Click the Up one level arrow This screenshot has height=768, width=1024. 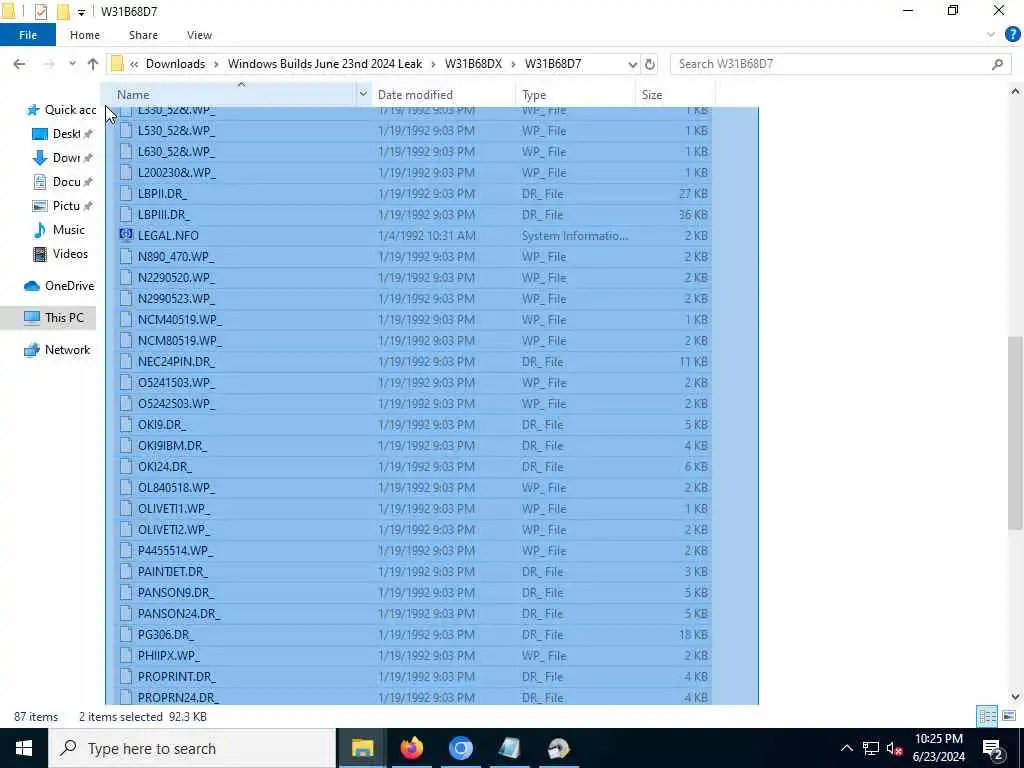[93, 64]
